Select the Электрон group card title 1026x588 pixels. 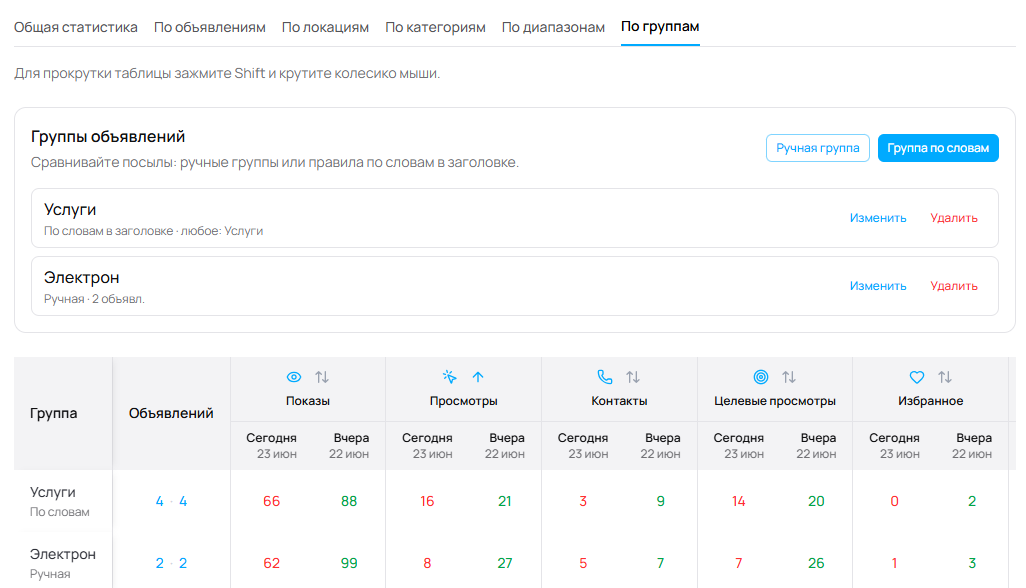click(x=82, y=277)
